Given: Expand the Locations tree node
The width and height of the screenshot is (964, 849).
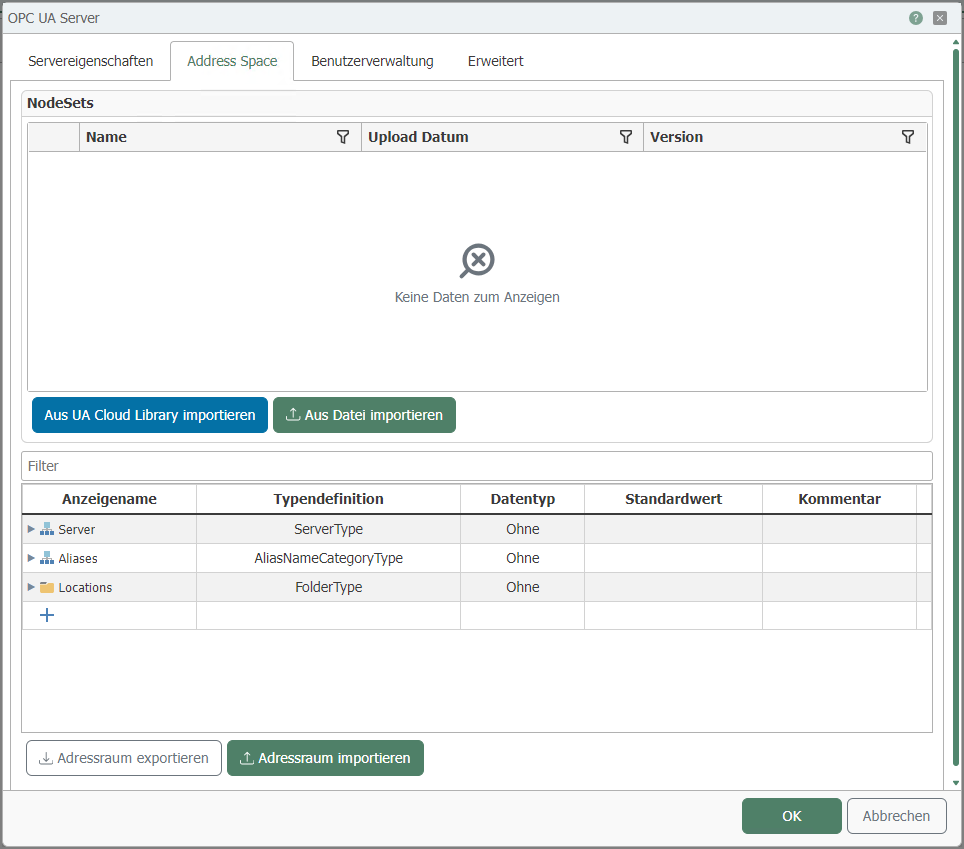Looking at the screenshot, I should pos(31,587).
